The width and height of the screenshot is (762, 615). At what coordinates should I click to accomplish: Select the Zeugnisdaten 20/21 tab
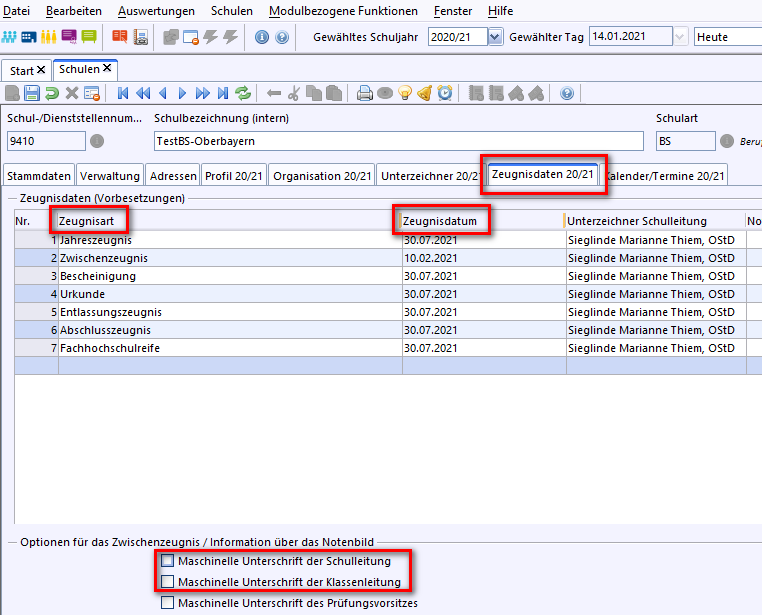coord(542,174)
